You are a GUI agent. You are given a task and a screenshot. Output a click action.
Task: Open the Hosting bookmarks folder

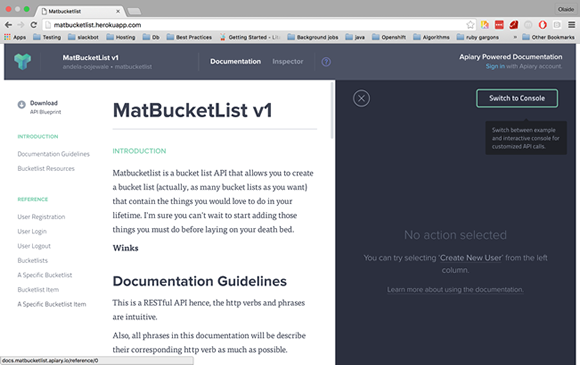click(x=121, y=37)
